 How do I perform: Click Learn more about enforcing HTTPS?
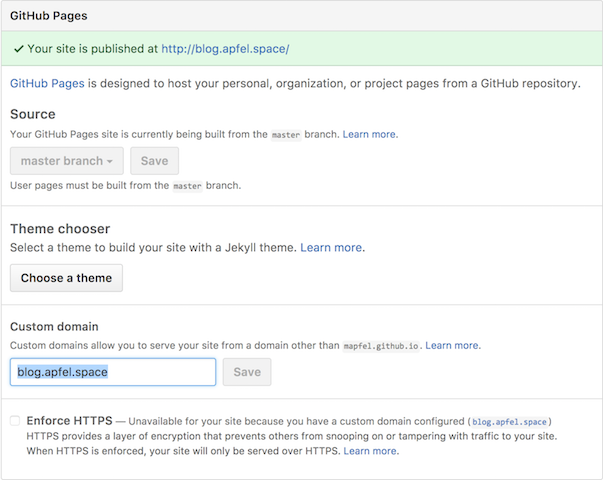(370, 451)
